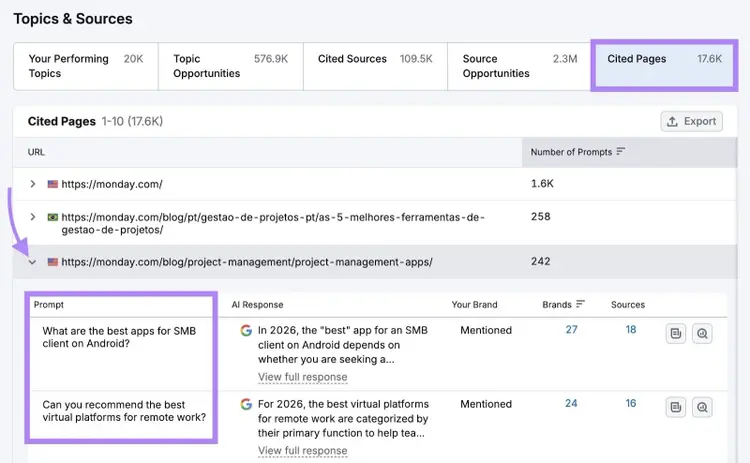The height and width of the screenshot is (463, 750).
Task: Click the Brazil flag beside the Portuguese URL
Action: coord(53,217)
